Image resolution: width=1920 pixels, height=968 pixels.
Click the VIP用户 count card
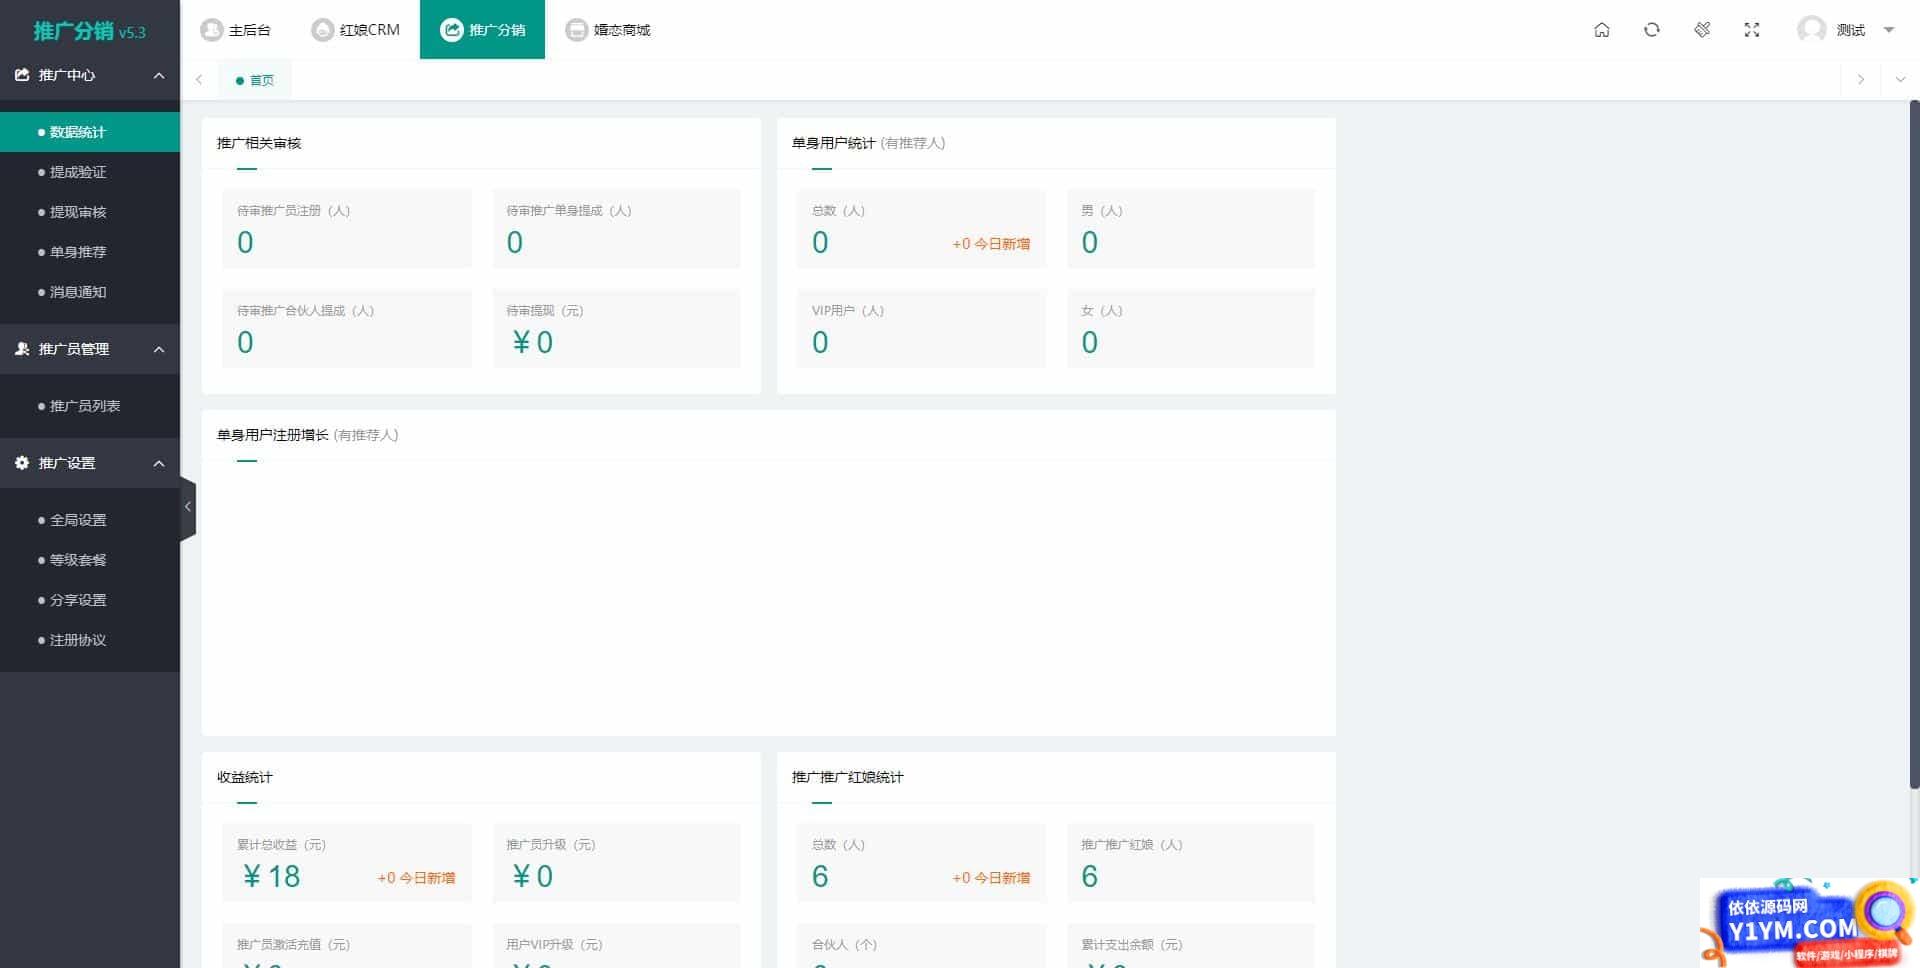pyautogui.click(x=921, y=328)
